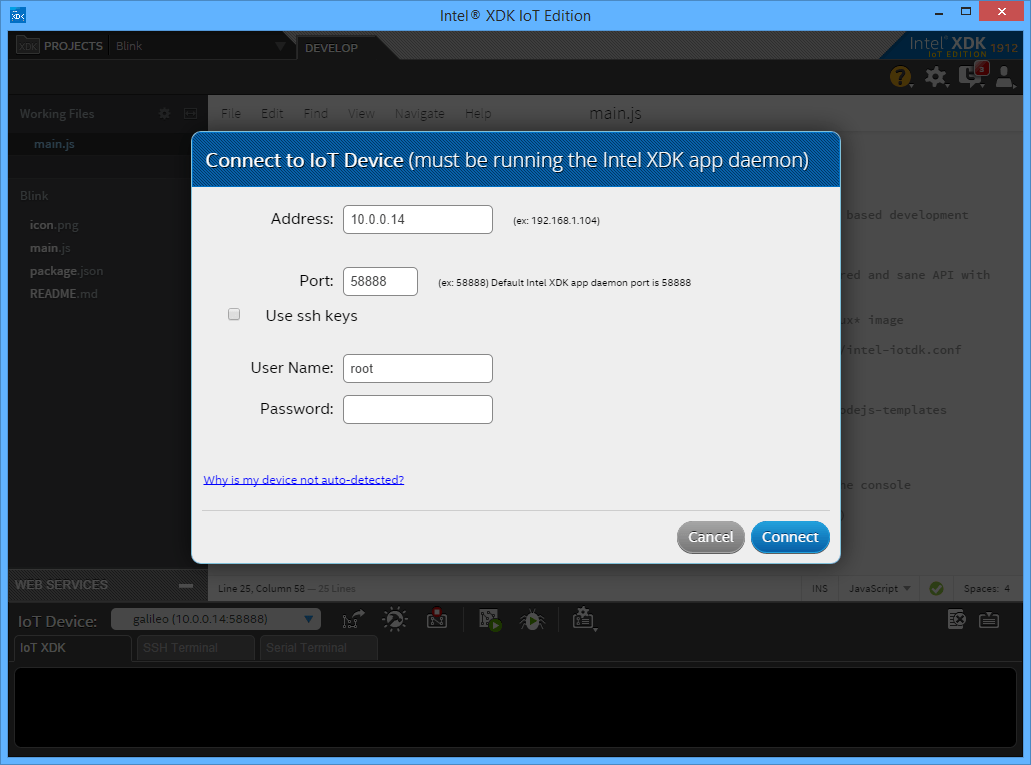Expand the Blink project dropdown
Screen dimensions: 1031x765
280,47
